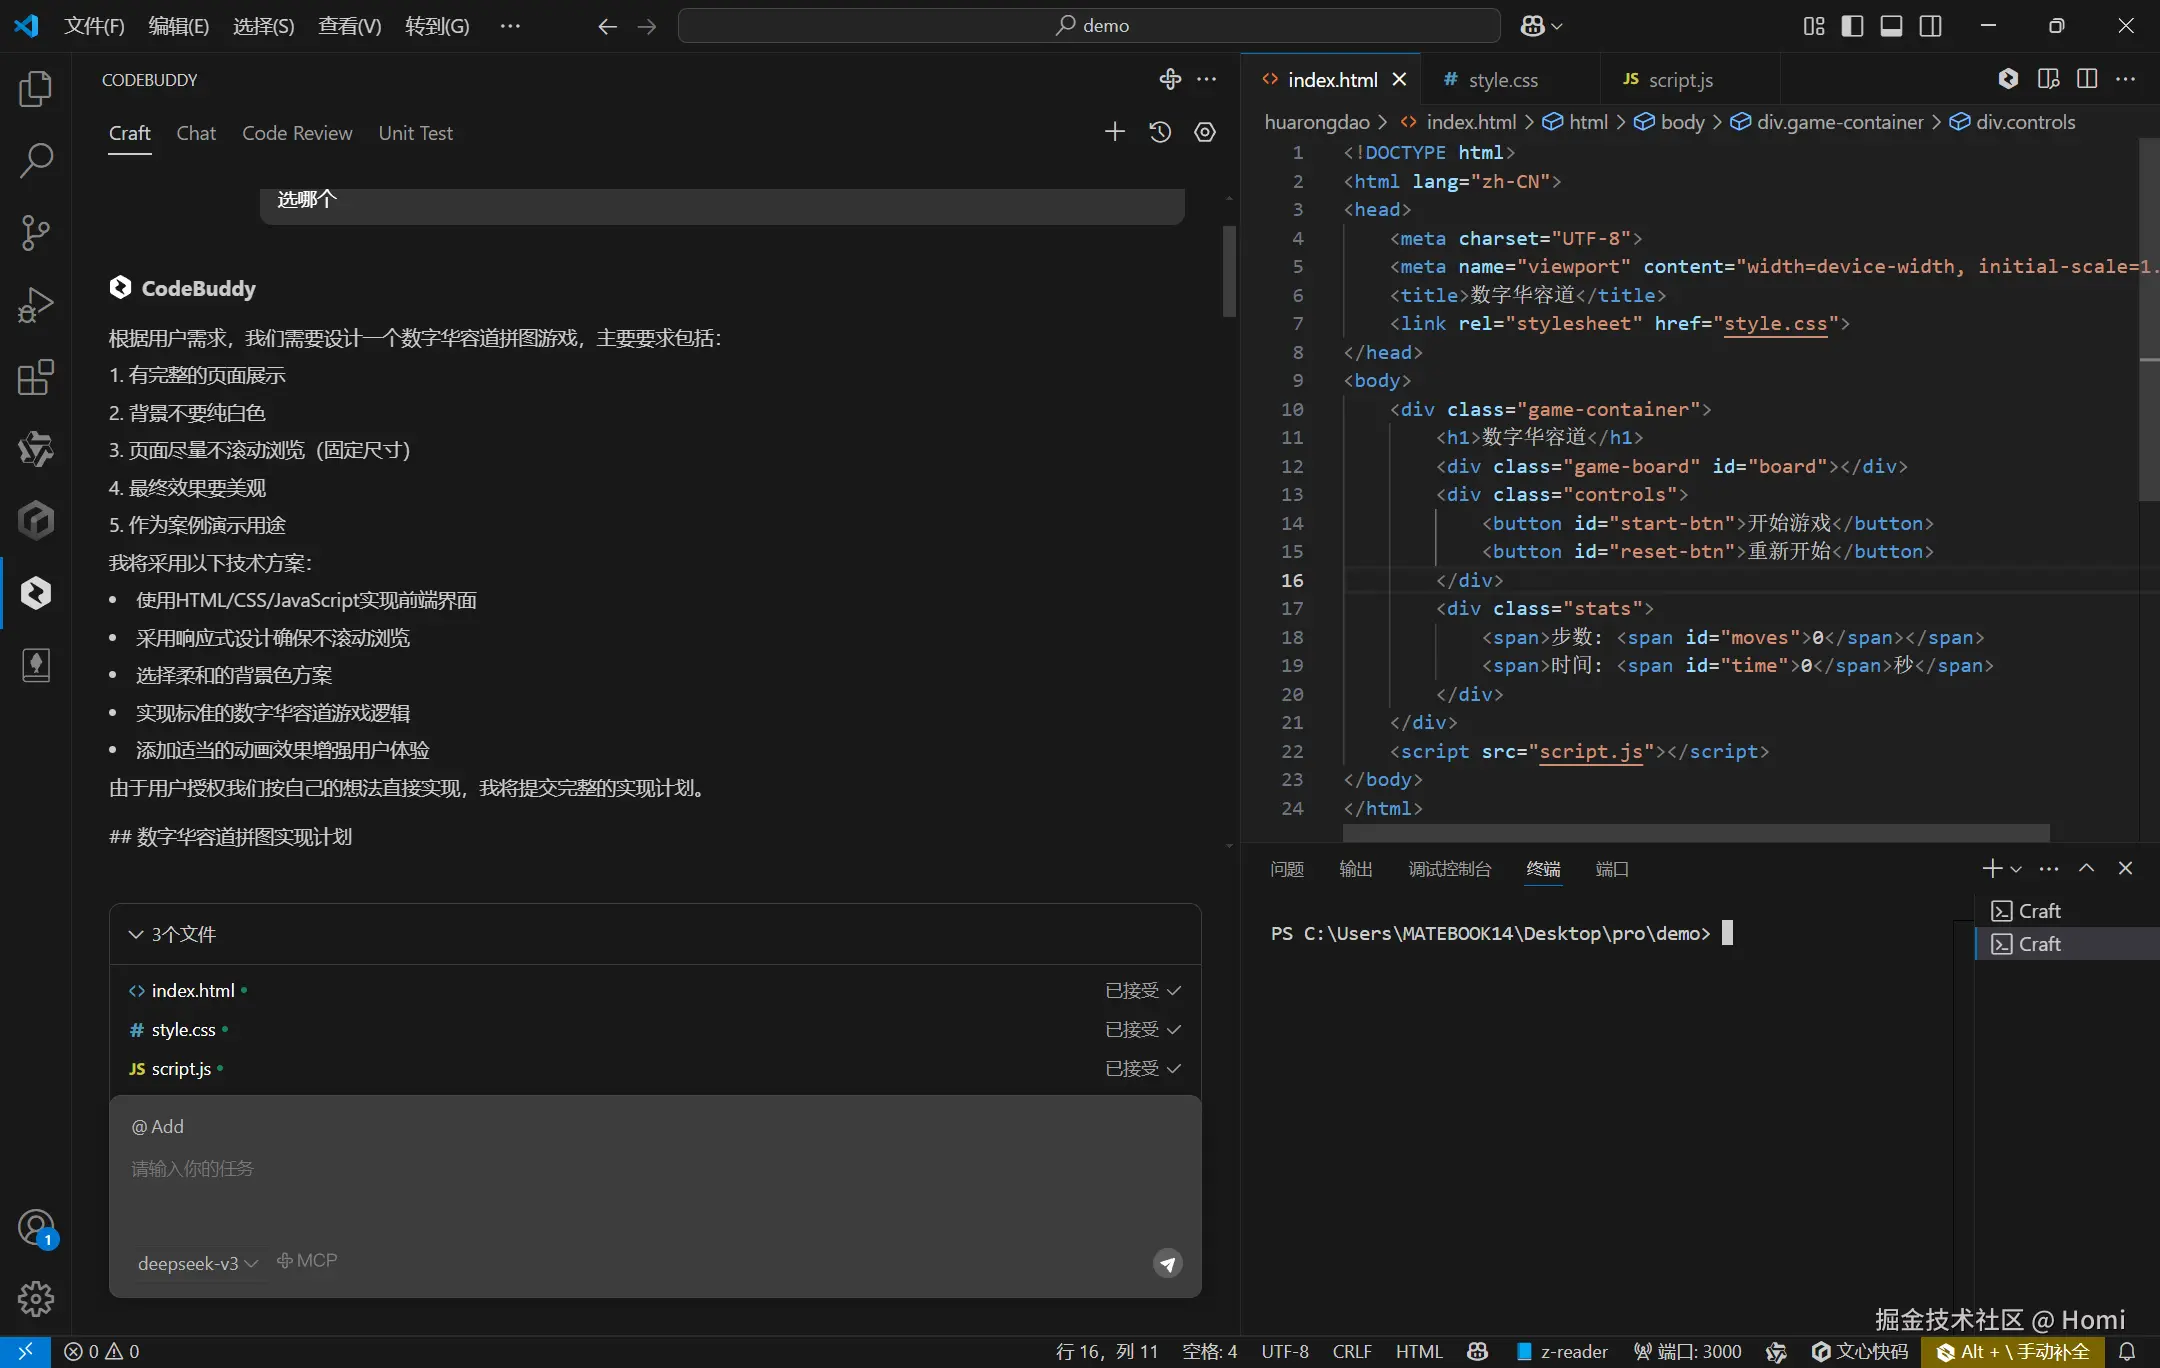Open Run and Debug view
Screen dimensions: 2160x1368
36,305
